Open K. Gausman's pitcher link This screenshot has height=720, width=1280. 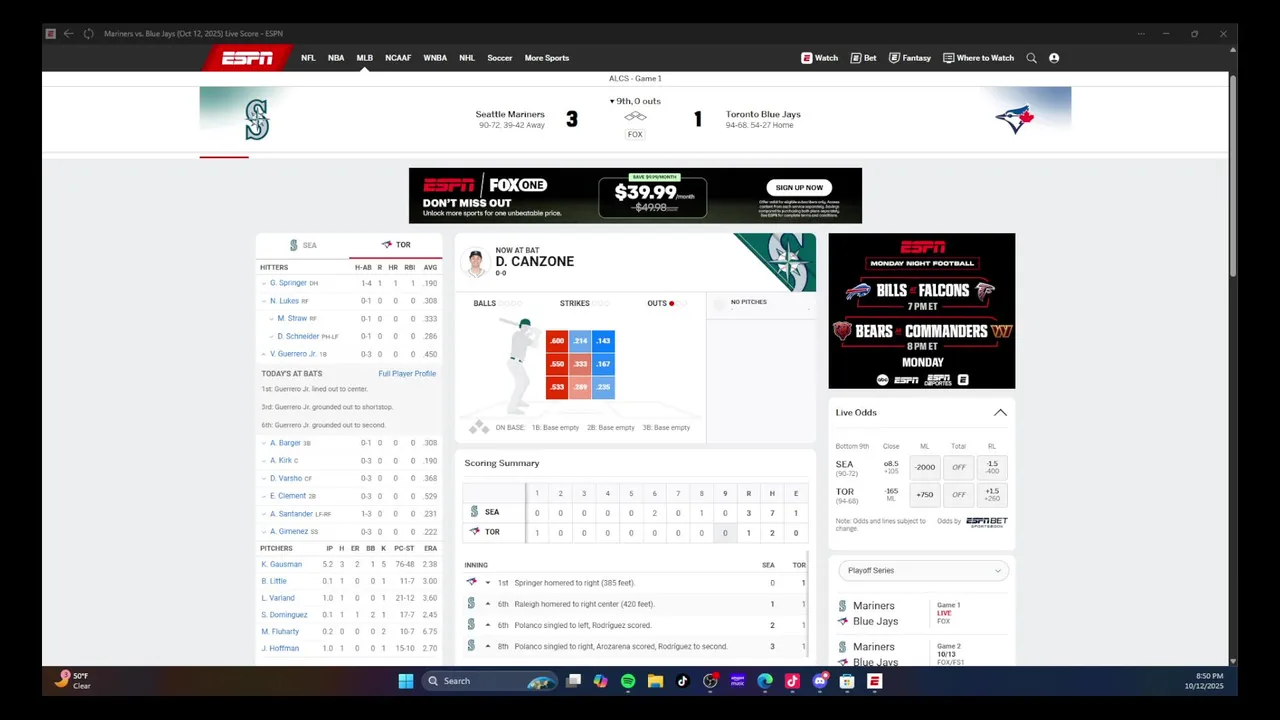click(x=281, y=565)
